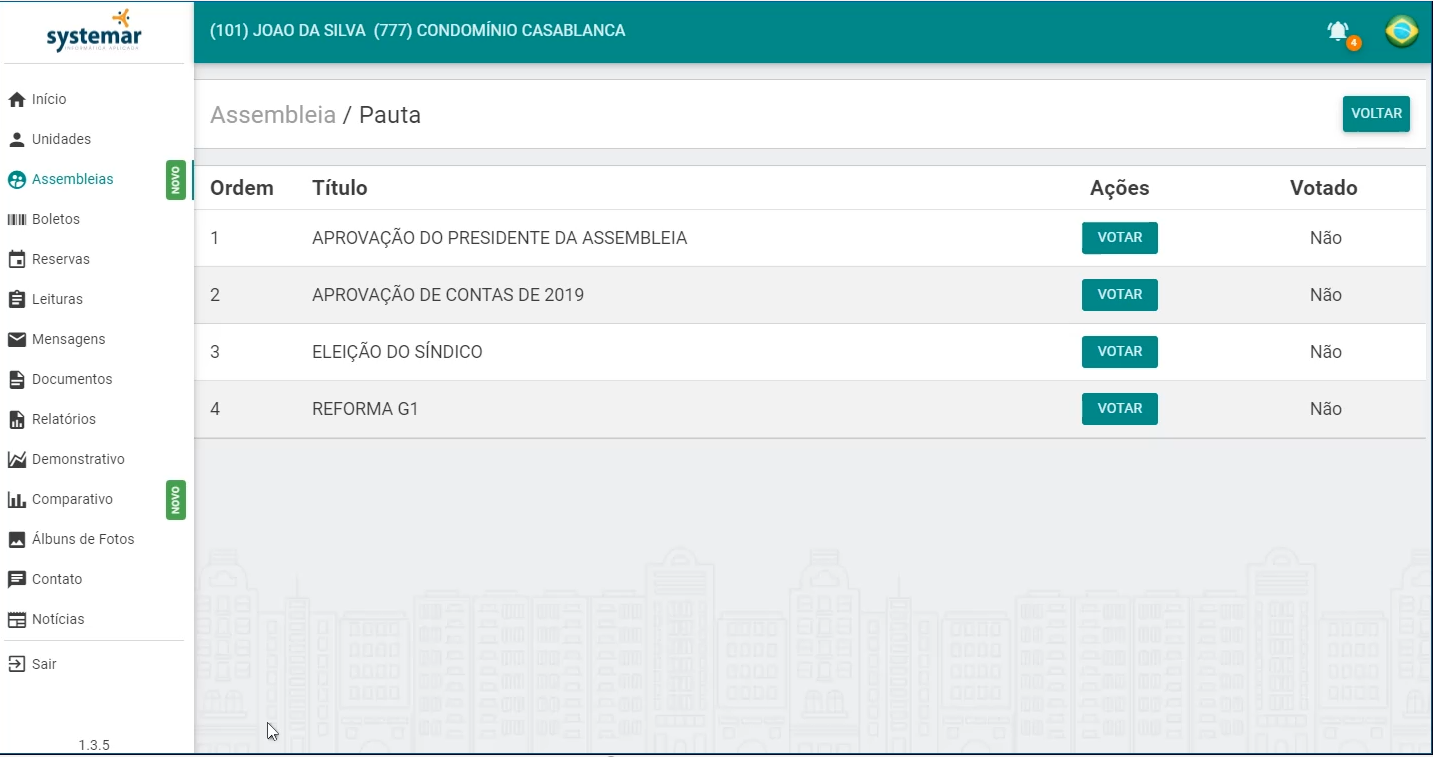Image resolution: width=1433 pixels, height=757 pixels.
Task: Select Comparativo in the sidebar
Action: coord(72,499)
